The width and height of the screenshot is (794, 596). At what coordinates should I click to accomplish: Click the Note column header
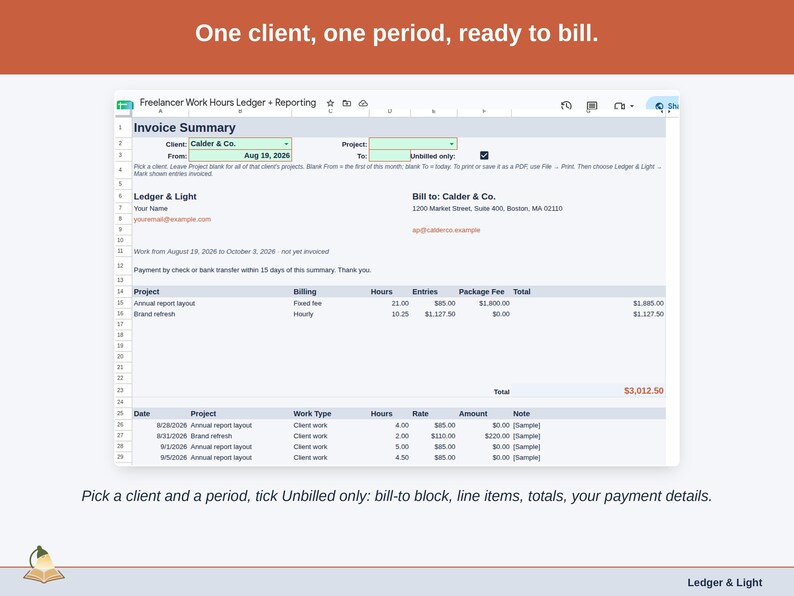(522, 414)
